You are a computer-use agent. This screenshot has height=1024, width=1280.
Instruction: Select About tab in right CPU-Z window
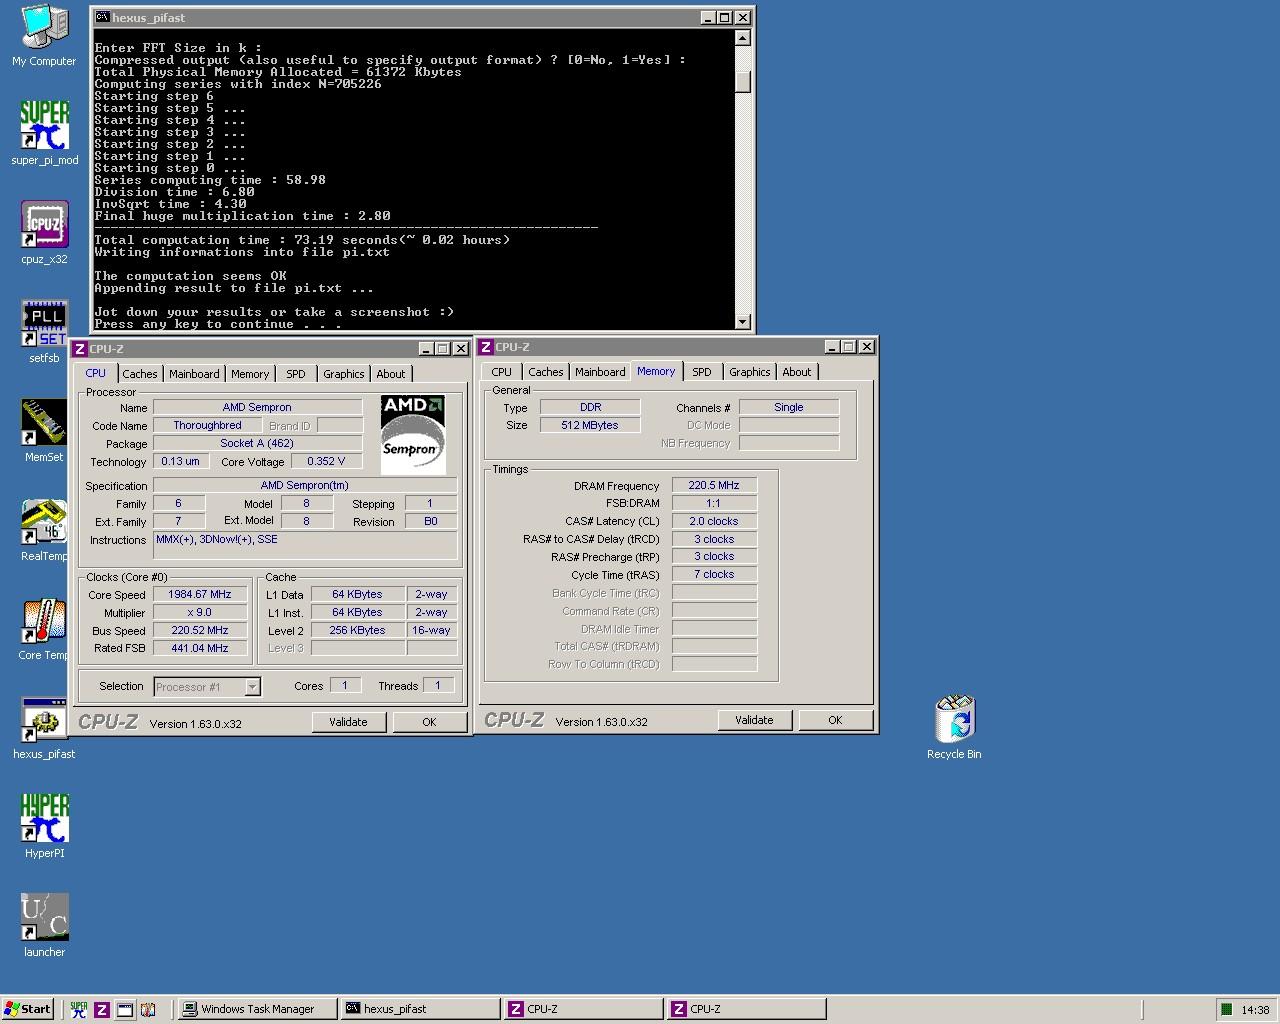point(797,372)
